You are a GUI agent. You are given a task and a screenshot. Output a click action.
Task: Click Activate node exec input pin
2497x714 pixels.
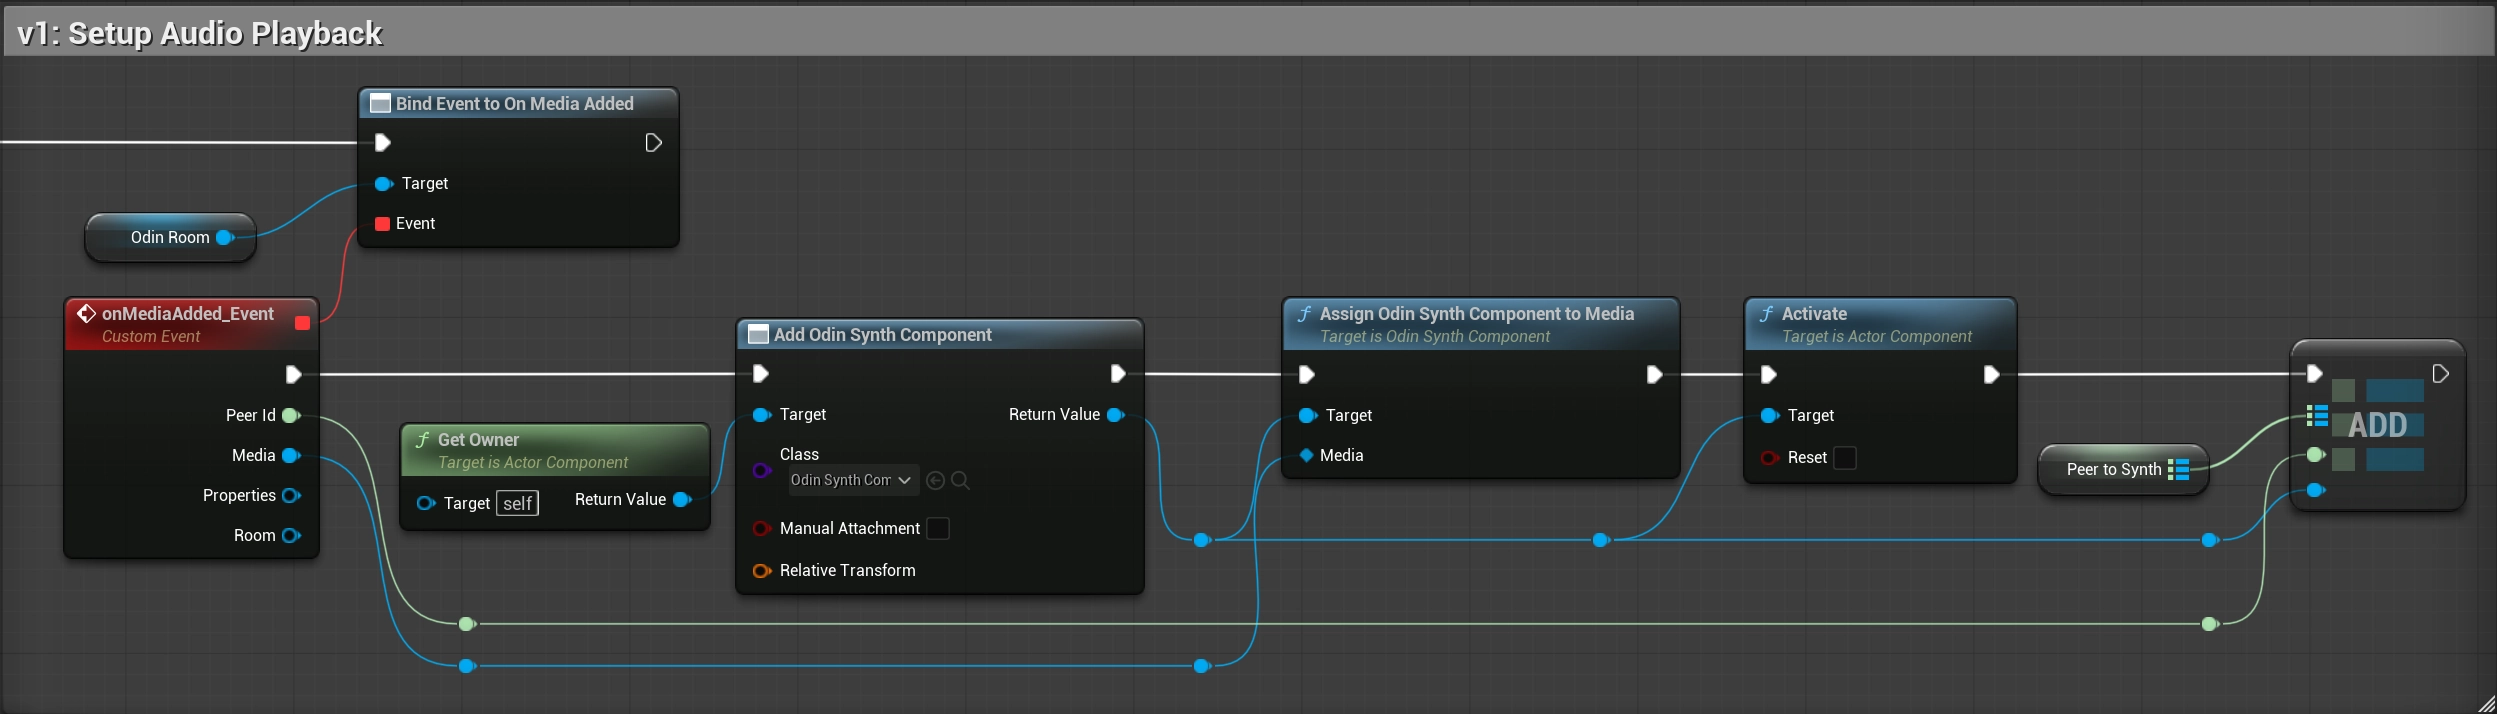[x=1768, y=375]
